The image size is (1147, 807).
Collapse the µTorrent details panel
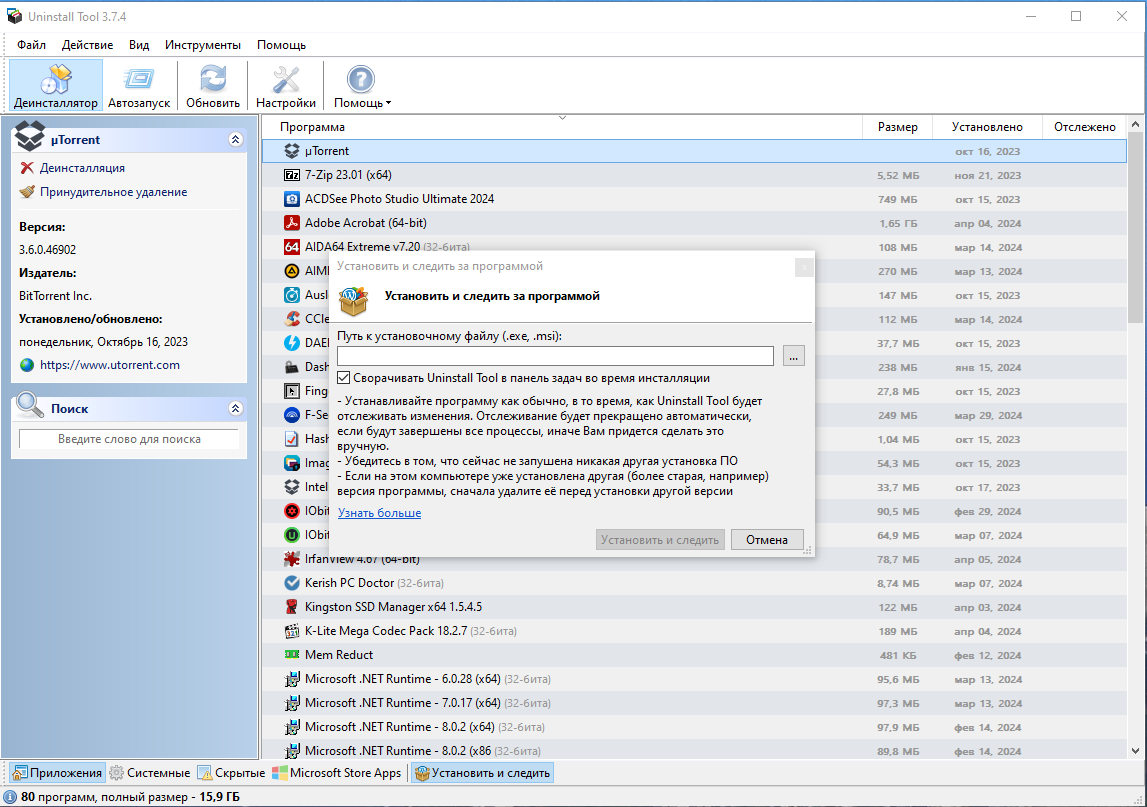(236, 140)
